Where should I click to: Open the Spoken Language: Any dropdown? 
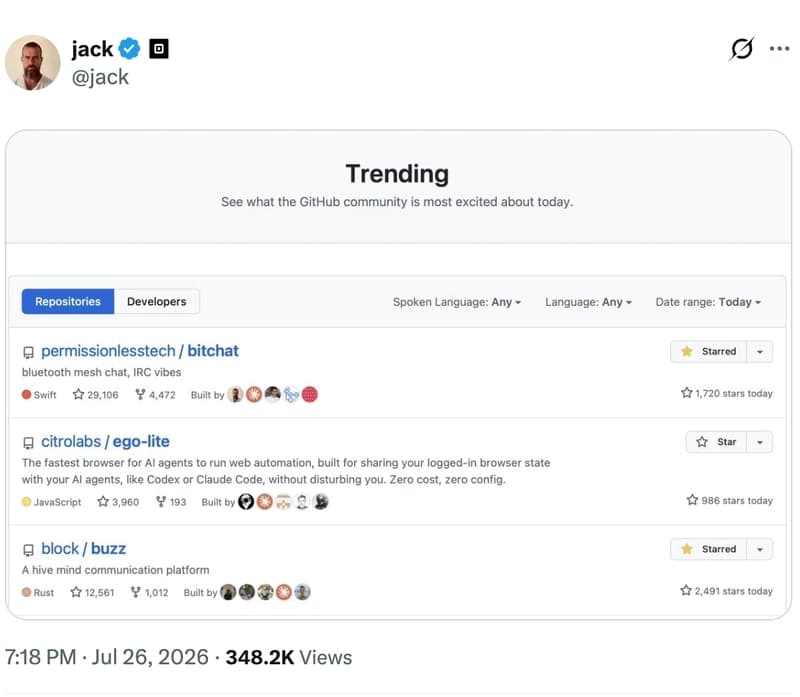457,302
